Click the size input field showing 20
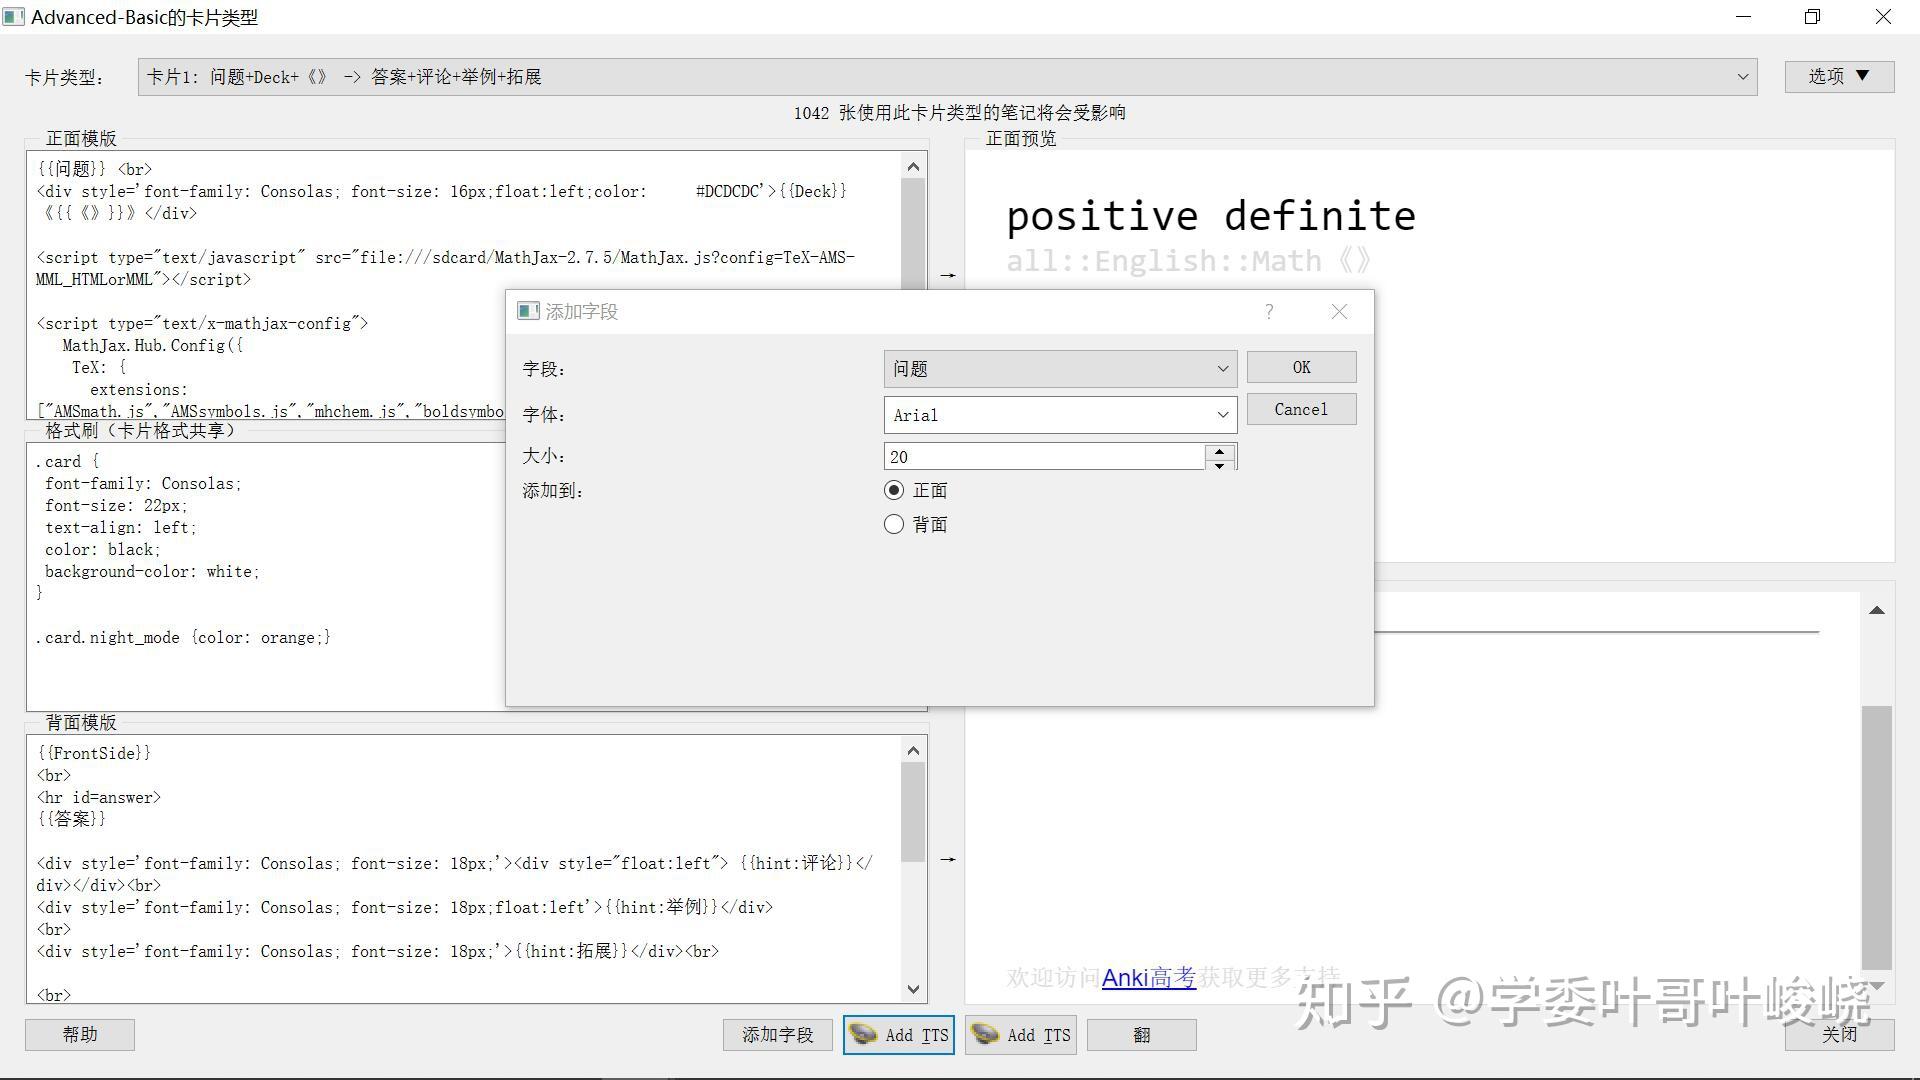This screenshot has width=1920, height=1080. click(x=1045, y=457)
